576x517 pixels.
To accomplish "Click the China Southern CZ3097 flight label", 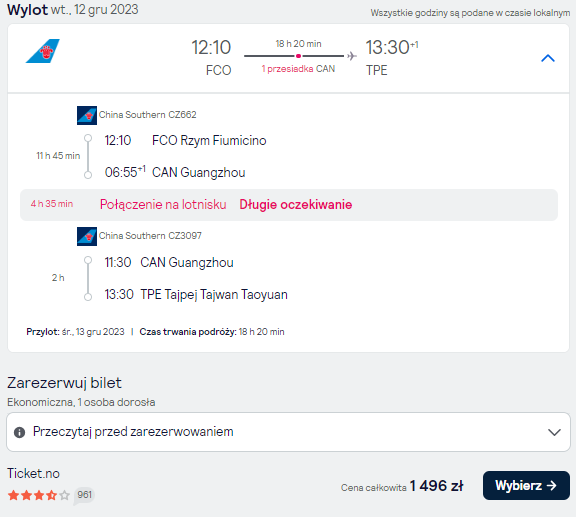I will (150, 236).
